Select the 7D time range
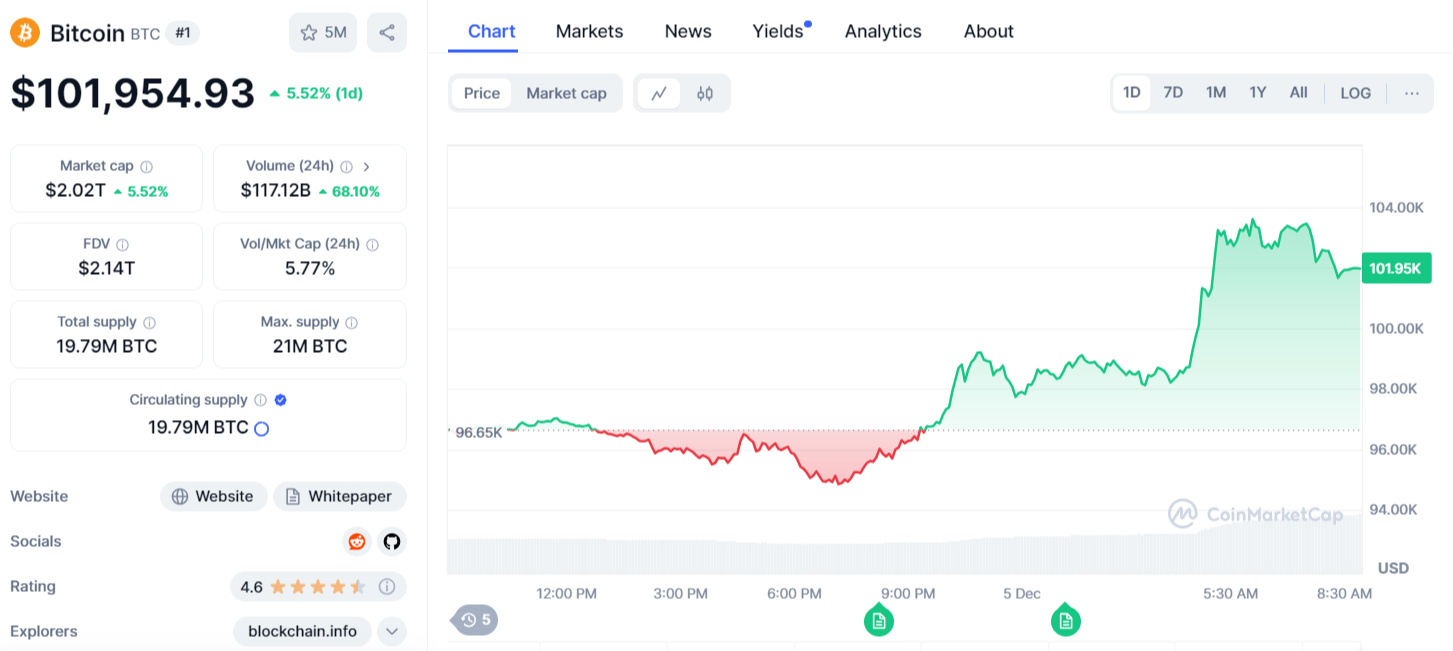 1173,93
